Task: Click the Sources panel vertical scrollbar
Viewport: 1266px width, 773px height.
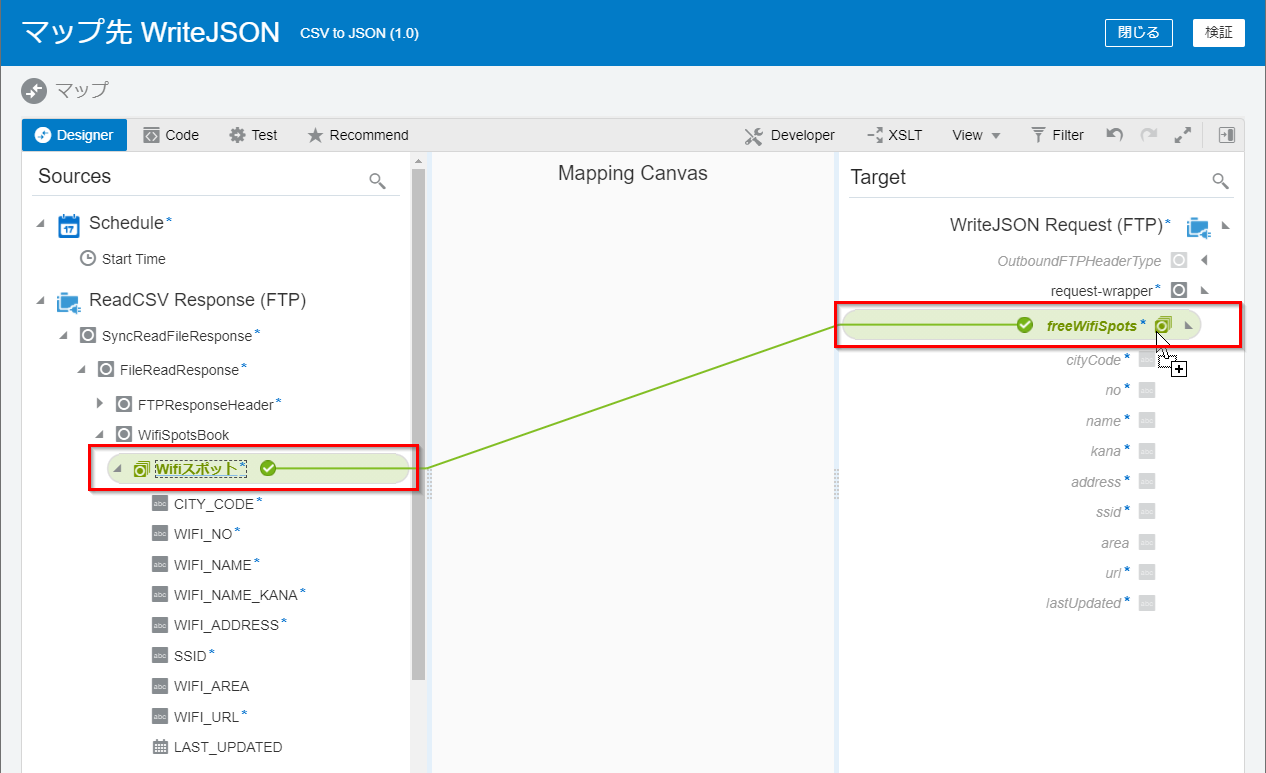Action: (418, 420)
